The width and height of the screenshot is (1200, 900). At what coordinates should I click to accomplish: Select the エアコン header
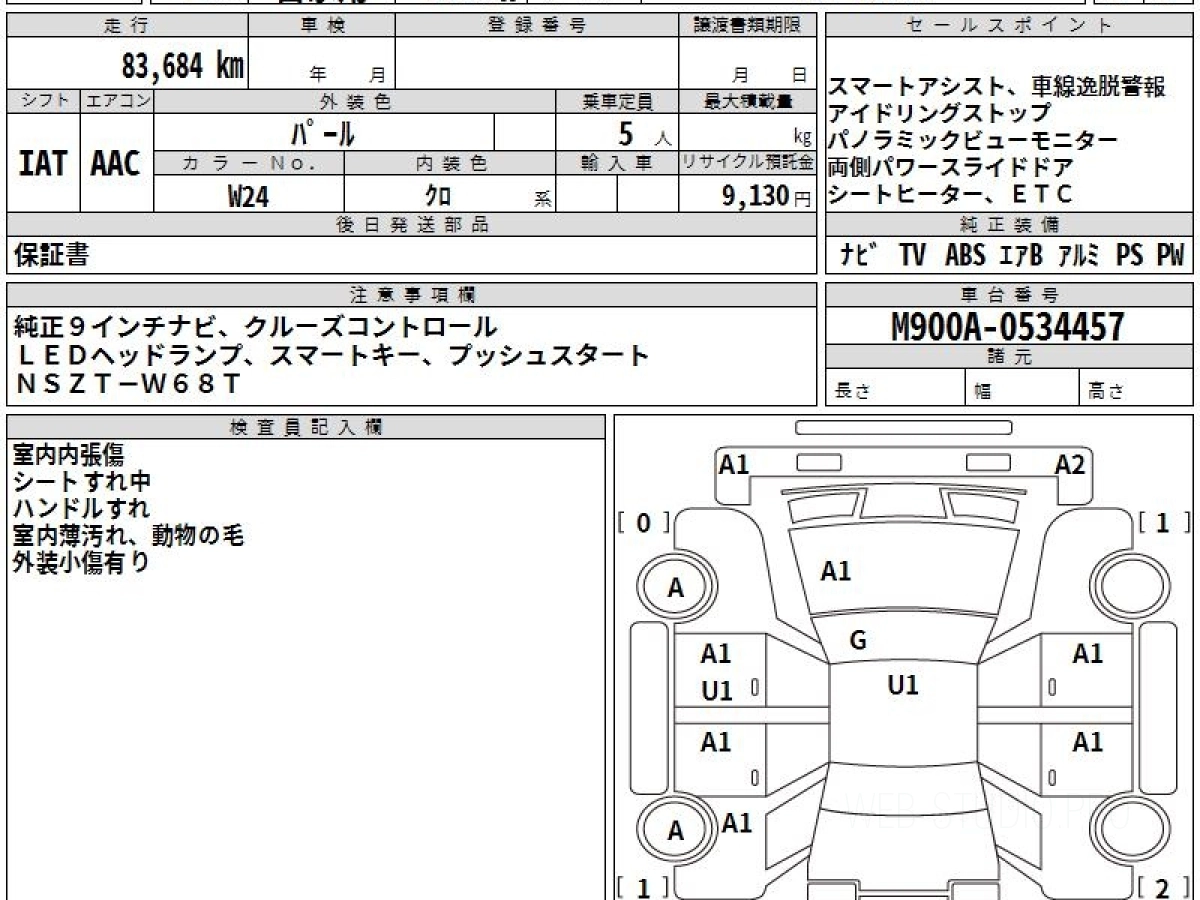click(x=116, y=102)
